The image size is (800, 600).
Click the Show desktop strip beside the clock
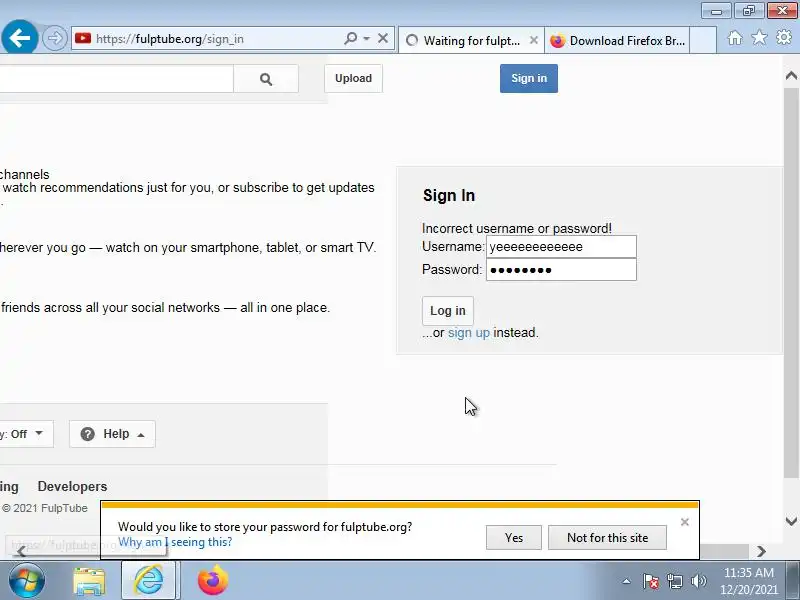click(793, 580)
